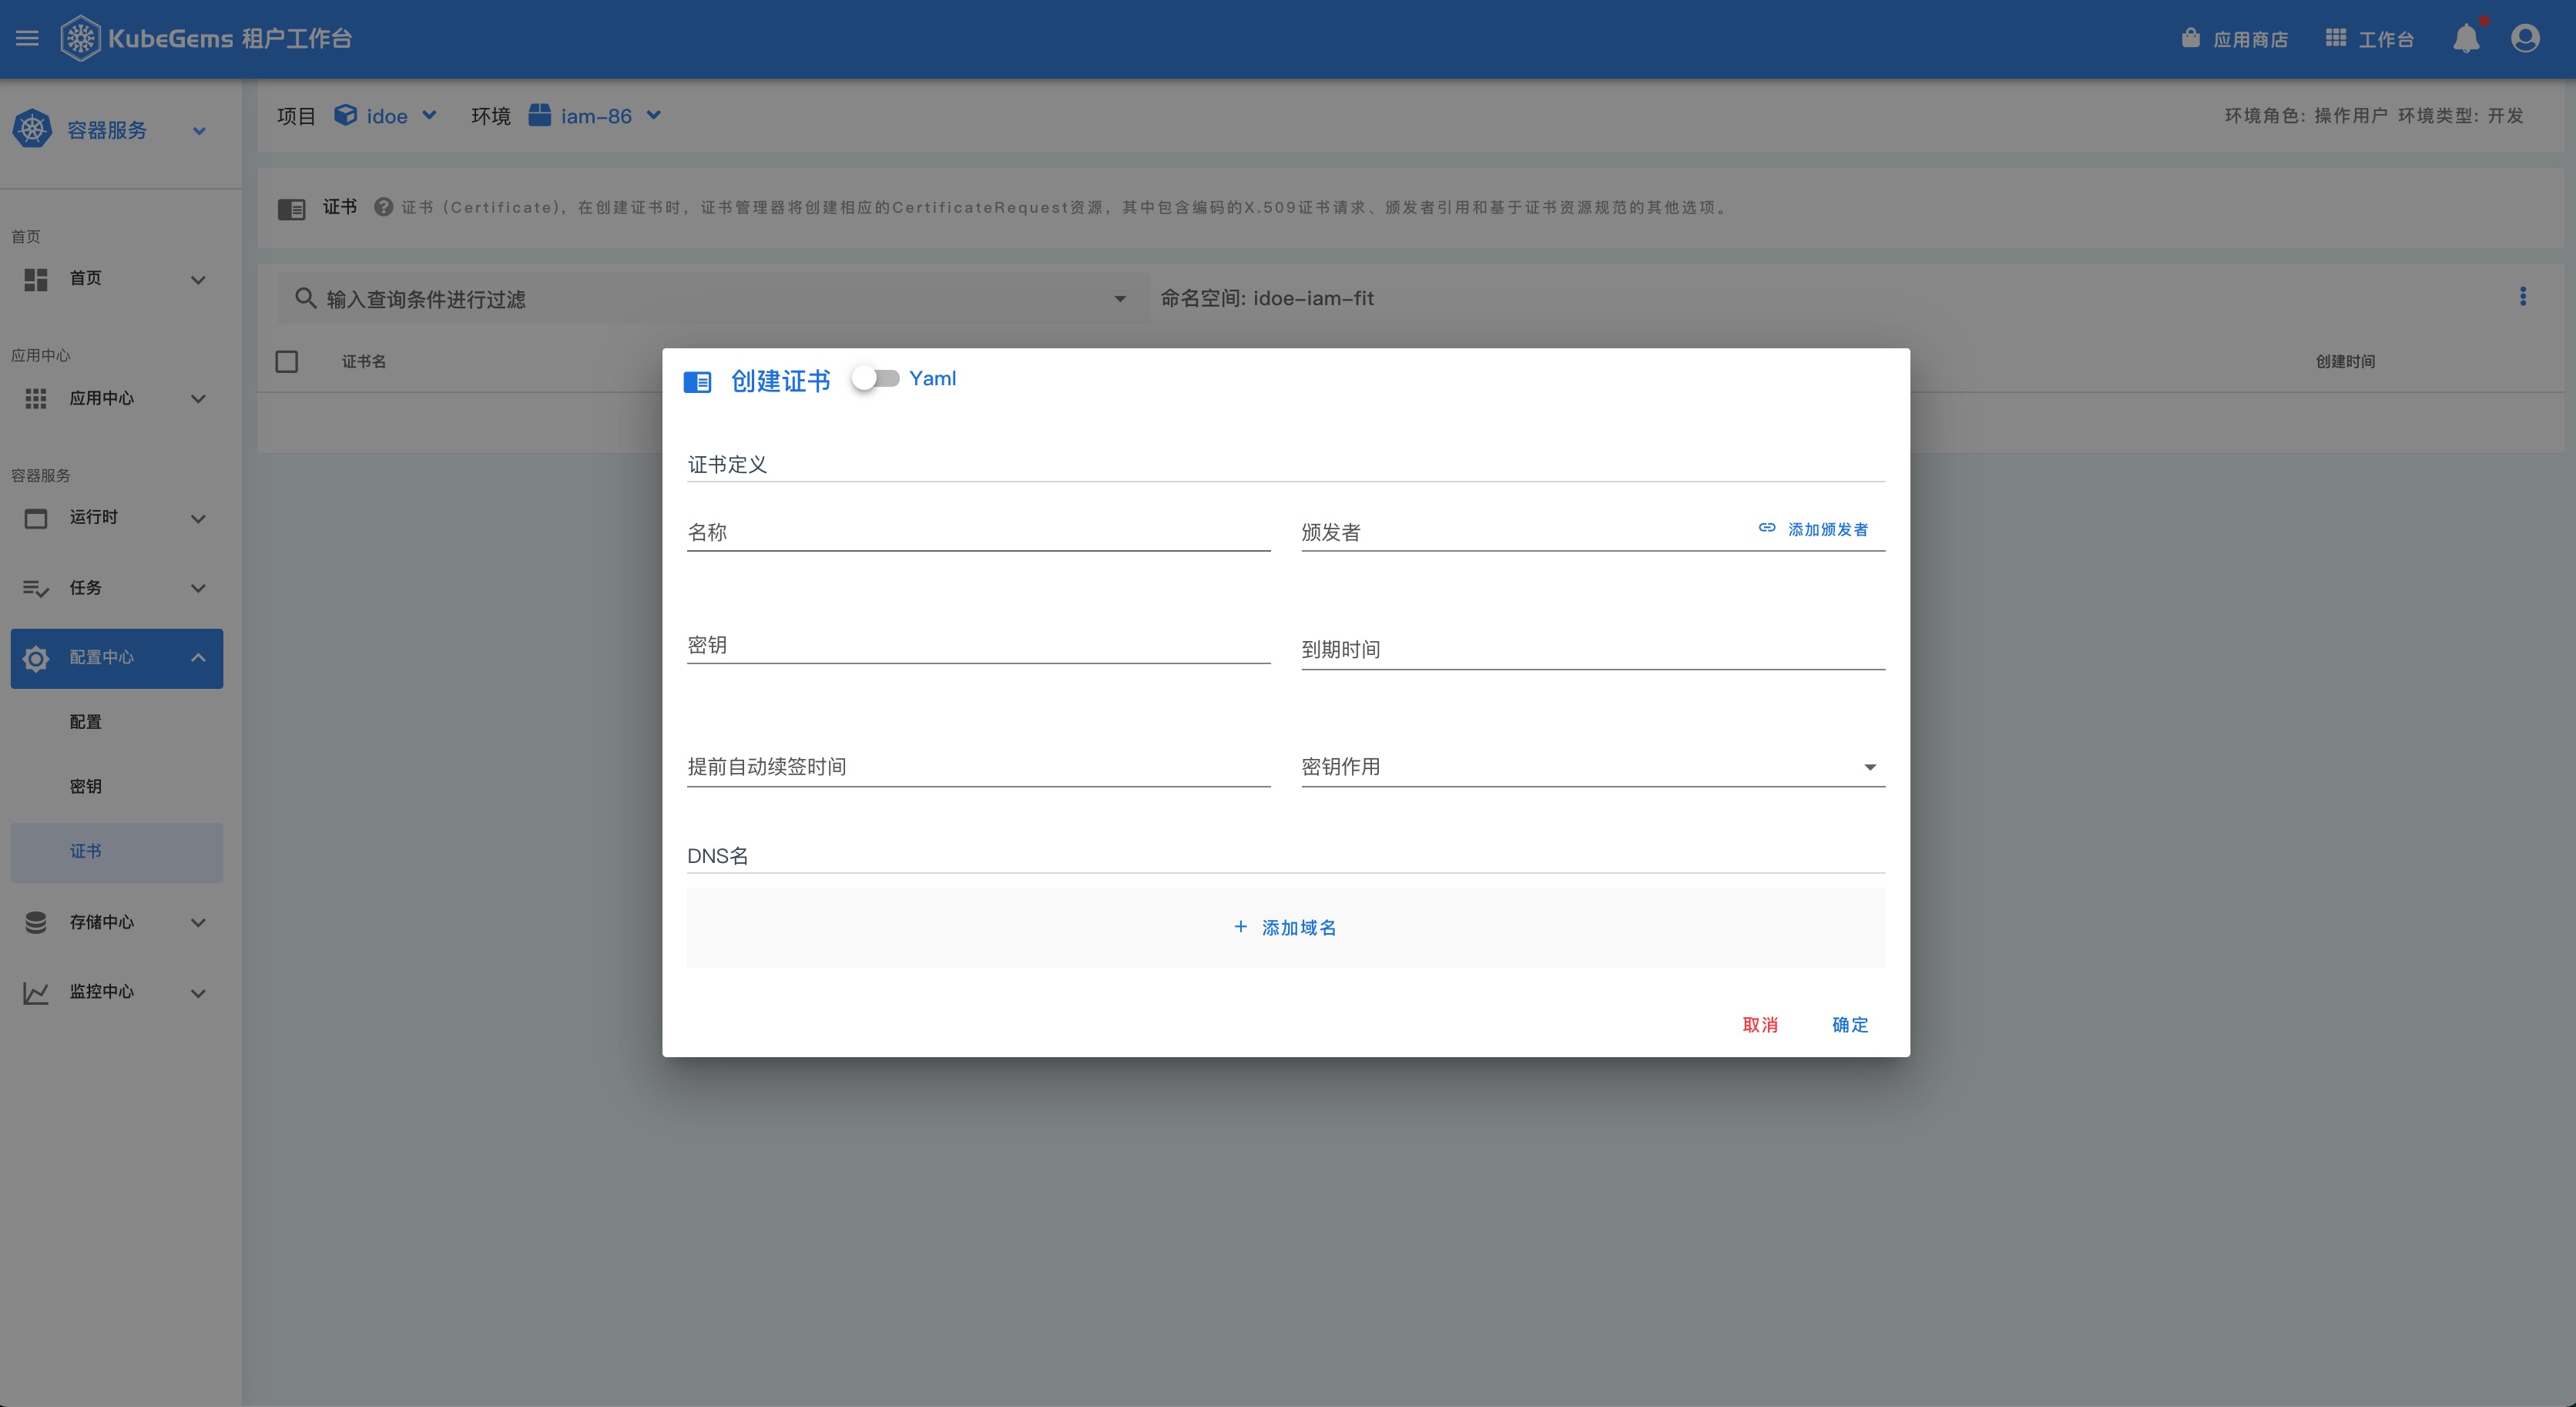Expand the 监控中心 sidebar group
Screen dimensions: 2576x1407
click(x=198, y=993)
